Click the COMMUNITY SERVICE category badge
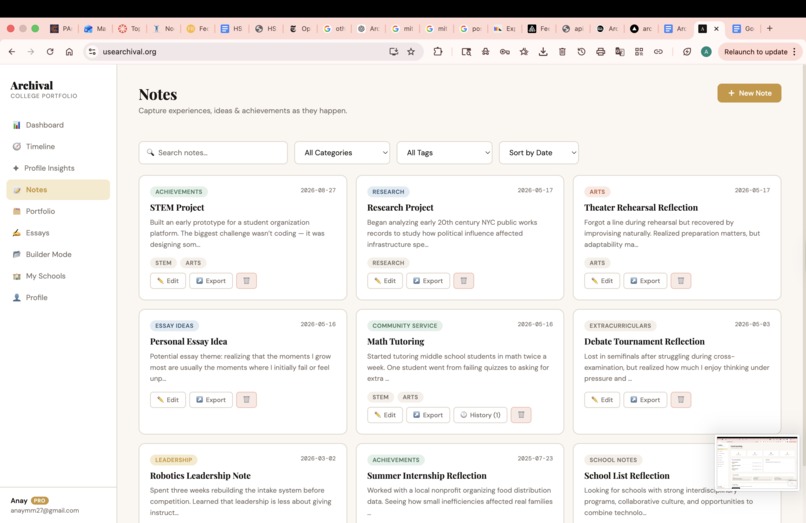Screen dimensions: 806x523 [x=405, y=326]
